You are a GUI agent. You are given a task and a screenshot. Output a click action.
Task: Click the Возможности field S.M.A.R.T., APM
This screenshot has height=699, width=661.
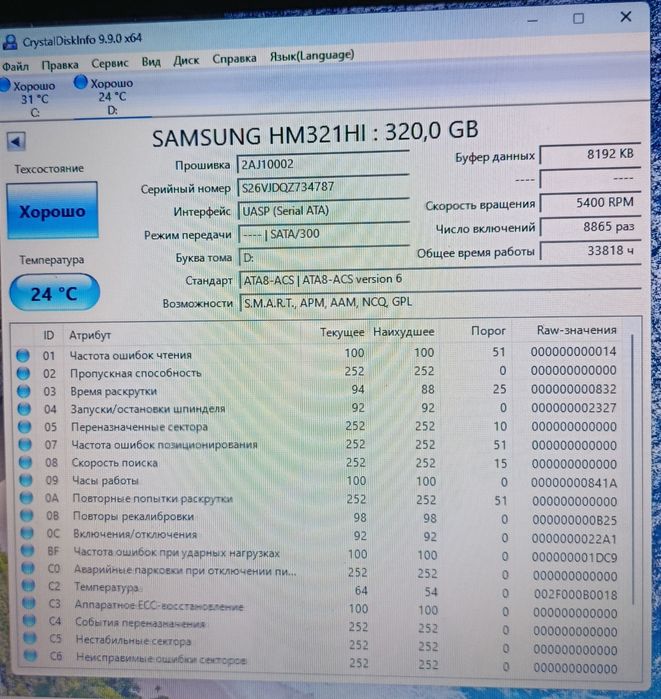coord(440,302)
